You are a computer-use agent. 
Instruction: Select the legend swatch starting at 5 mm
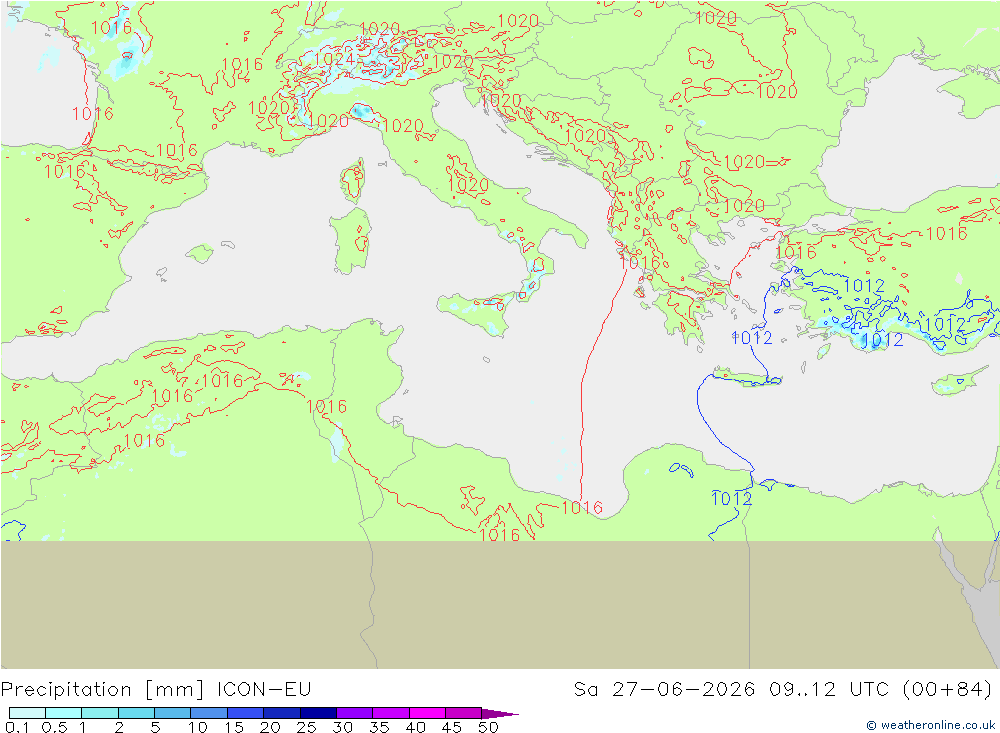coord(172,713)
